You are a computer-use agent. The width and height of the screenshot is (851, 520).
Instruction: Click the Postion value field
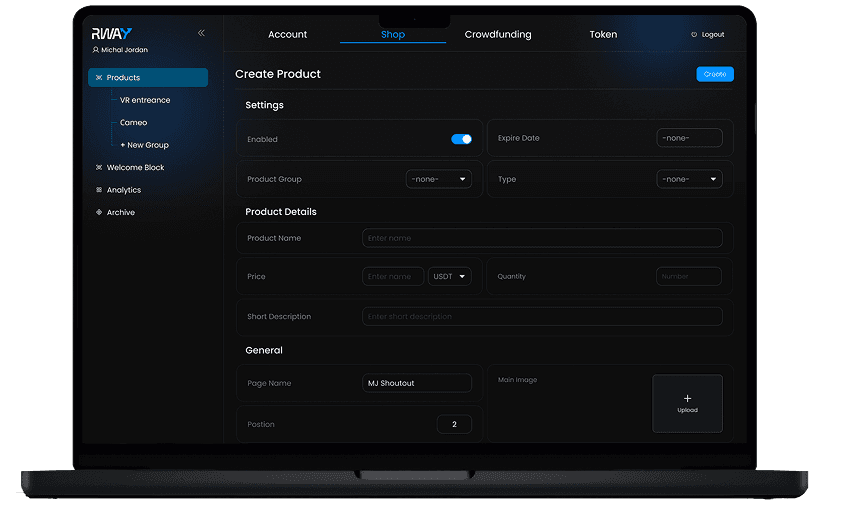point(454,424)
